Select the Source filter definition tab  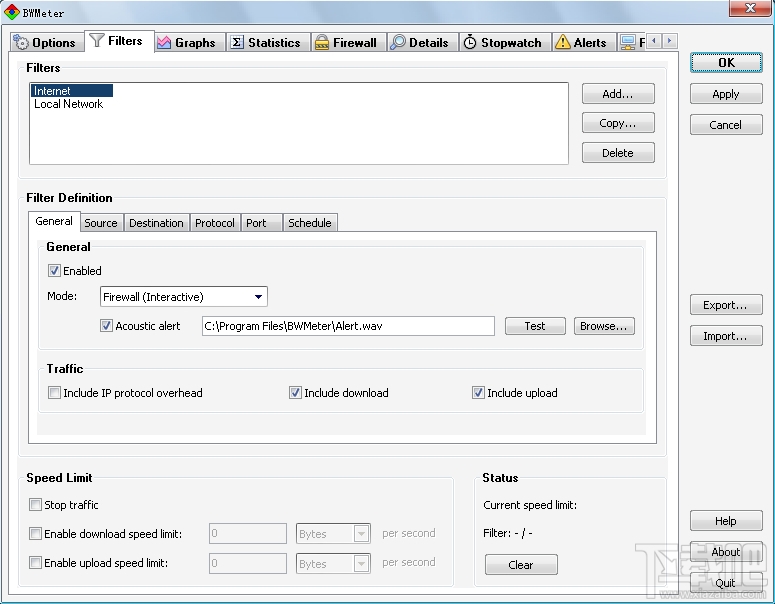click(101, 223)
